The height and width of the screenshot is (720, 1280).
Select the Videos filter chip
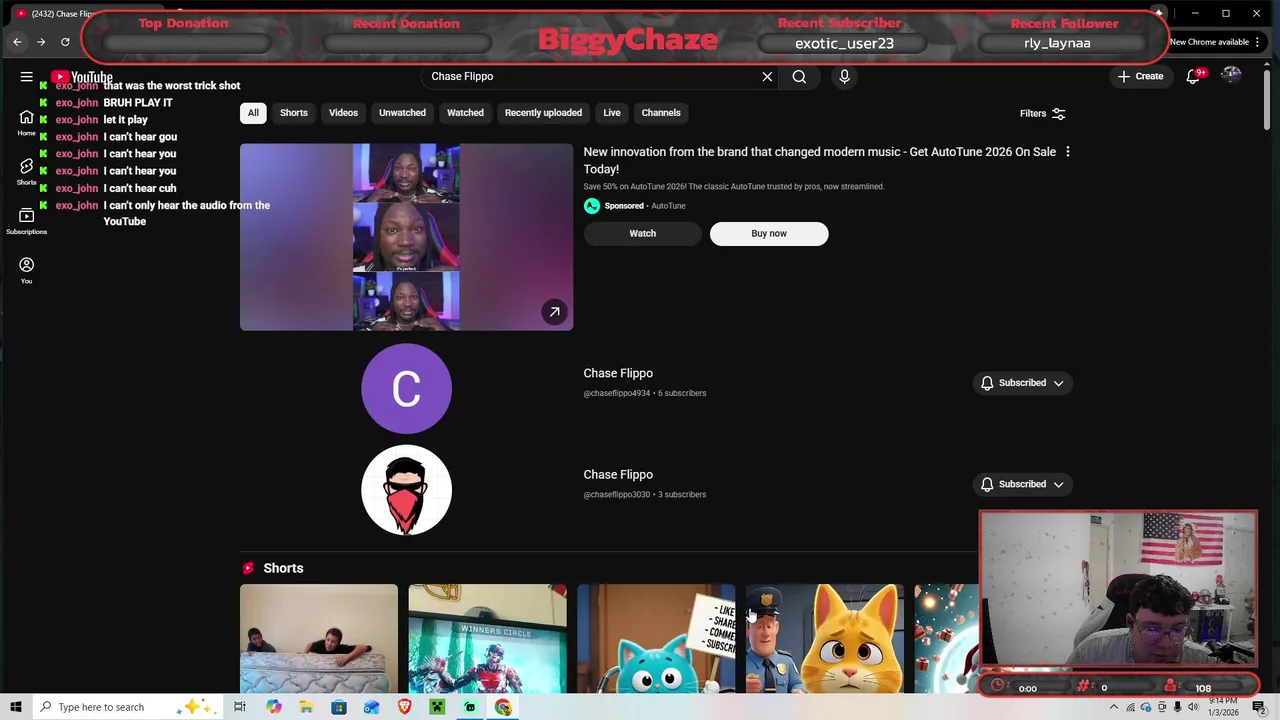[x=343, y=113]
